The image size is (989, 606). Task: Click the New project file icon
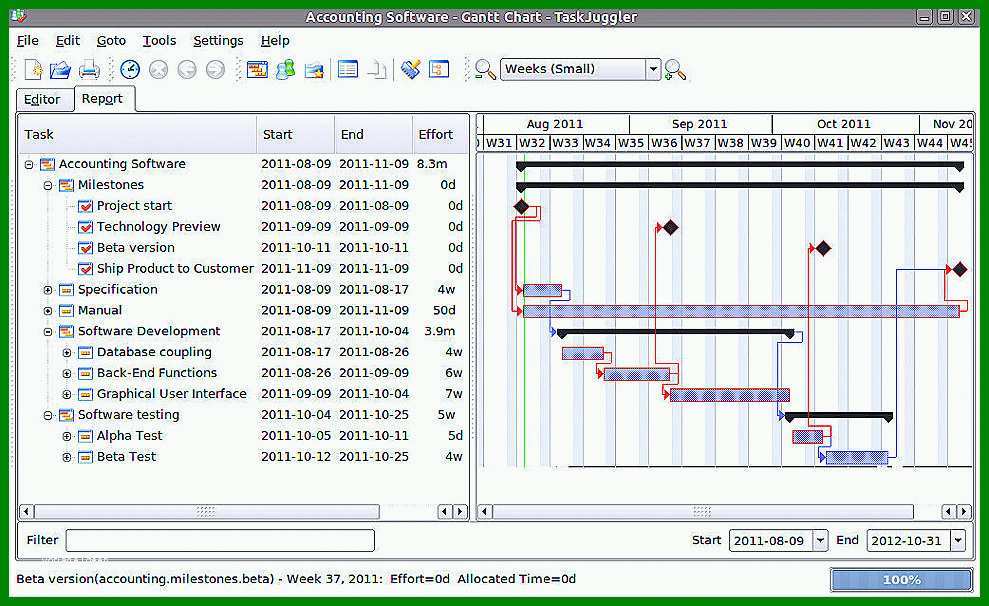pyautogui.click(x=33, y=69)
